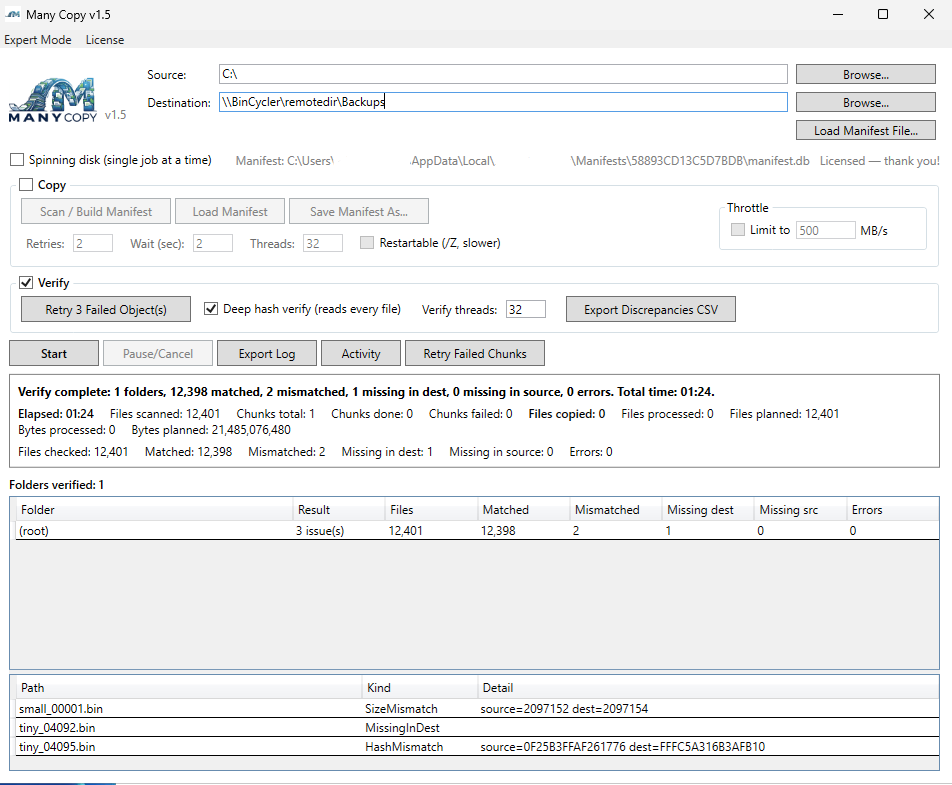Select the tiny_04095.bin row
This screenshot has height=785, width=952.
tap(477, 746)
